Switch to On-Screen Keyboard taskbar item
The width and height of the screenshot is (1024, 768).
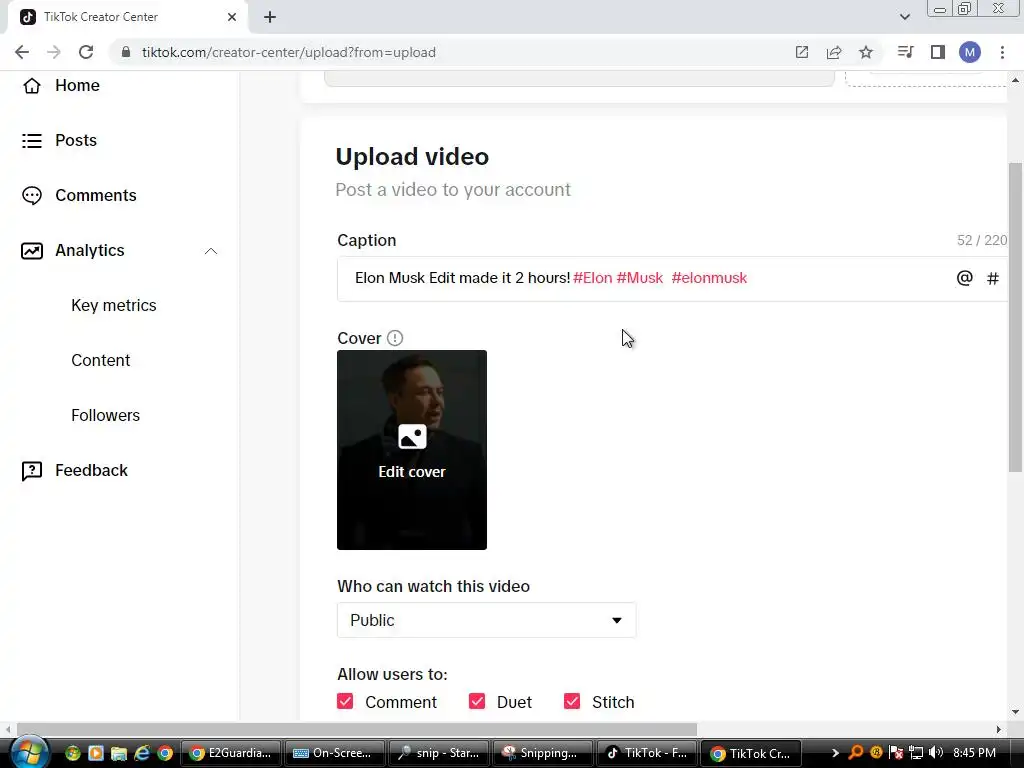pos(334,753)
